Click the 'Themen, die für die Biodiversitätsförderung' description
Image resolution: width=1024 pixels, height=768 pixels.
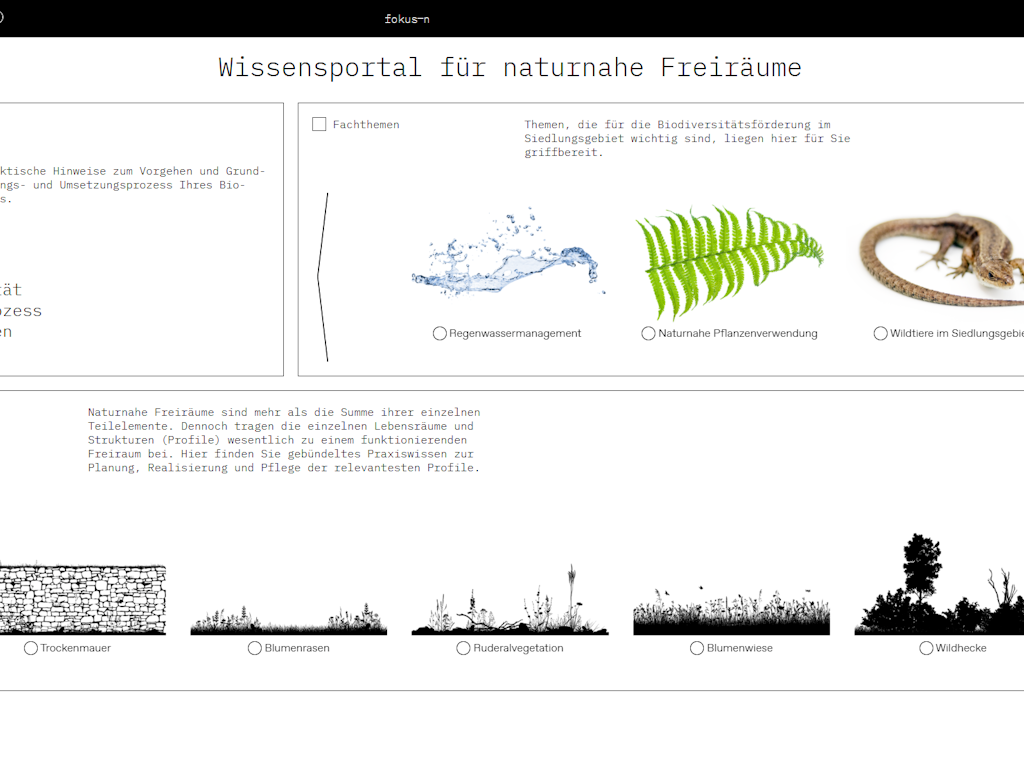click(687, 138)
